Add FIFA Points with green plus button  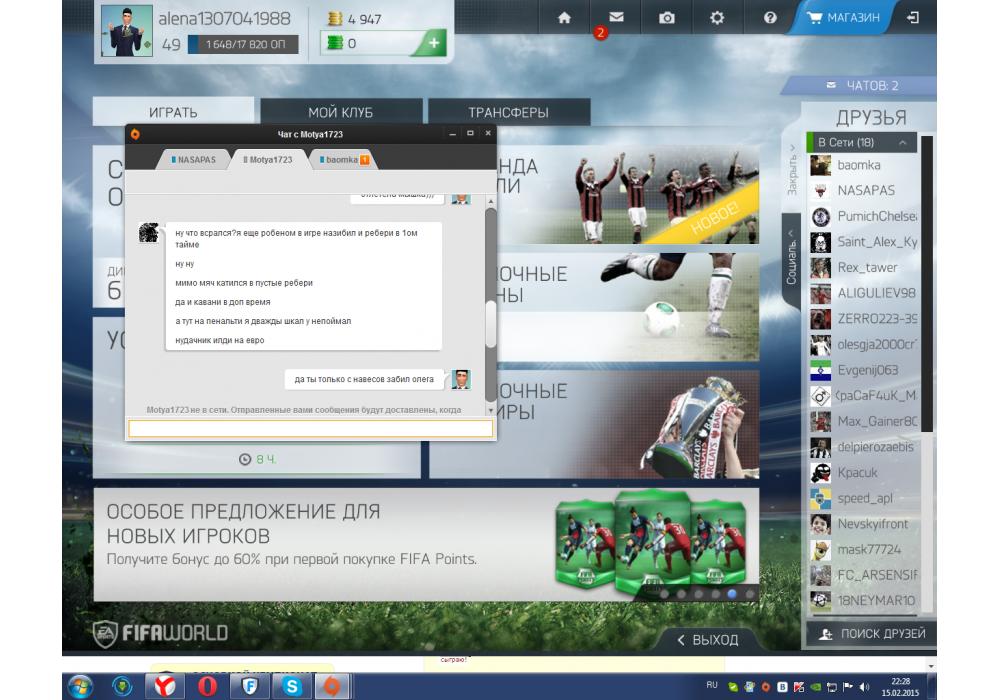(433, 44)
